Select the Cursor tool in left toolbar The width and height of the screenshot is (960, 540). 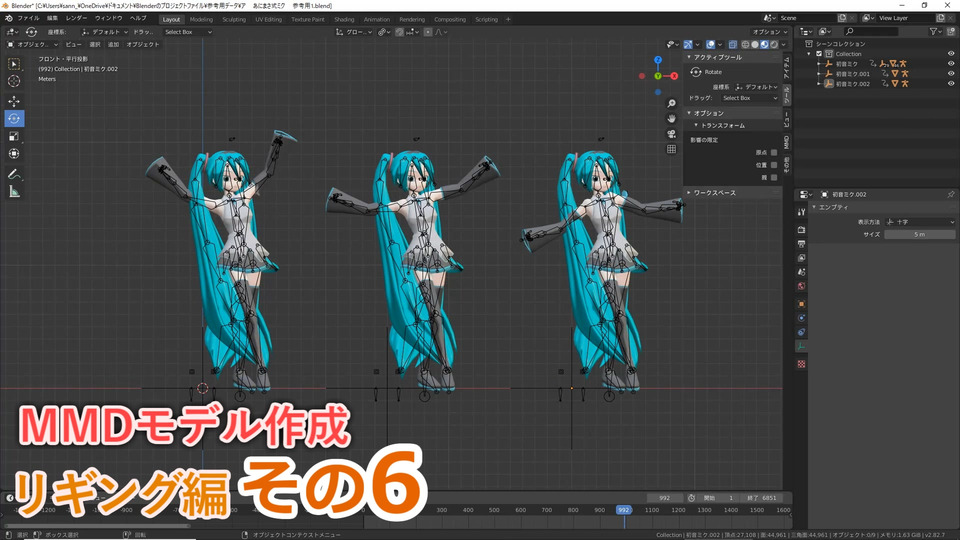(14, 81)
